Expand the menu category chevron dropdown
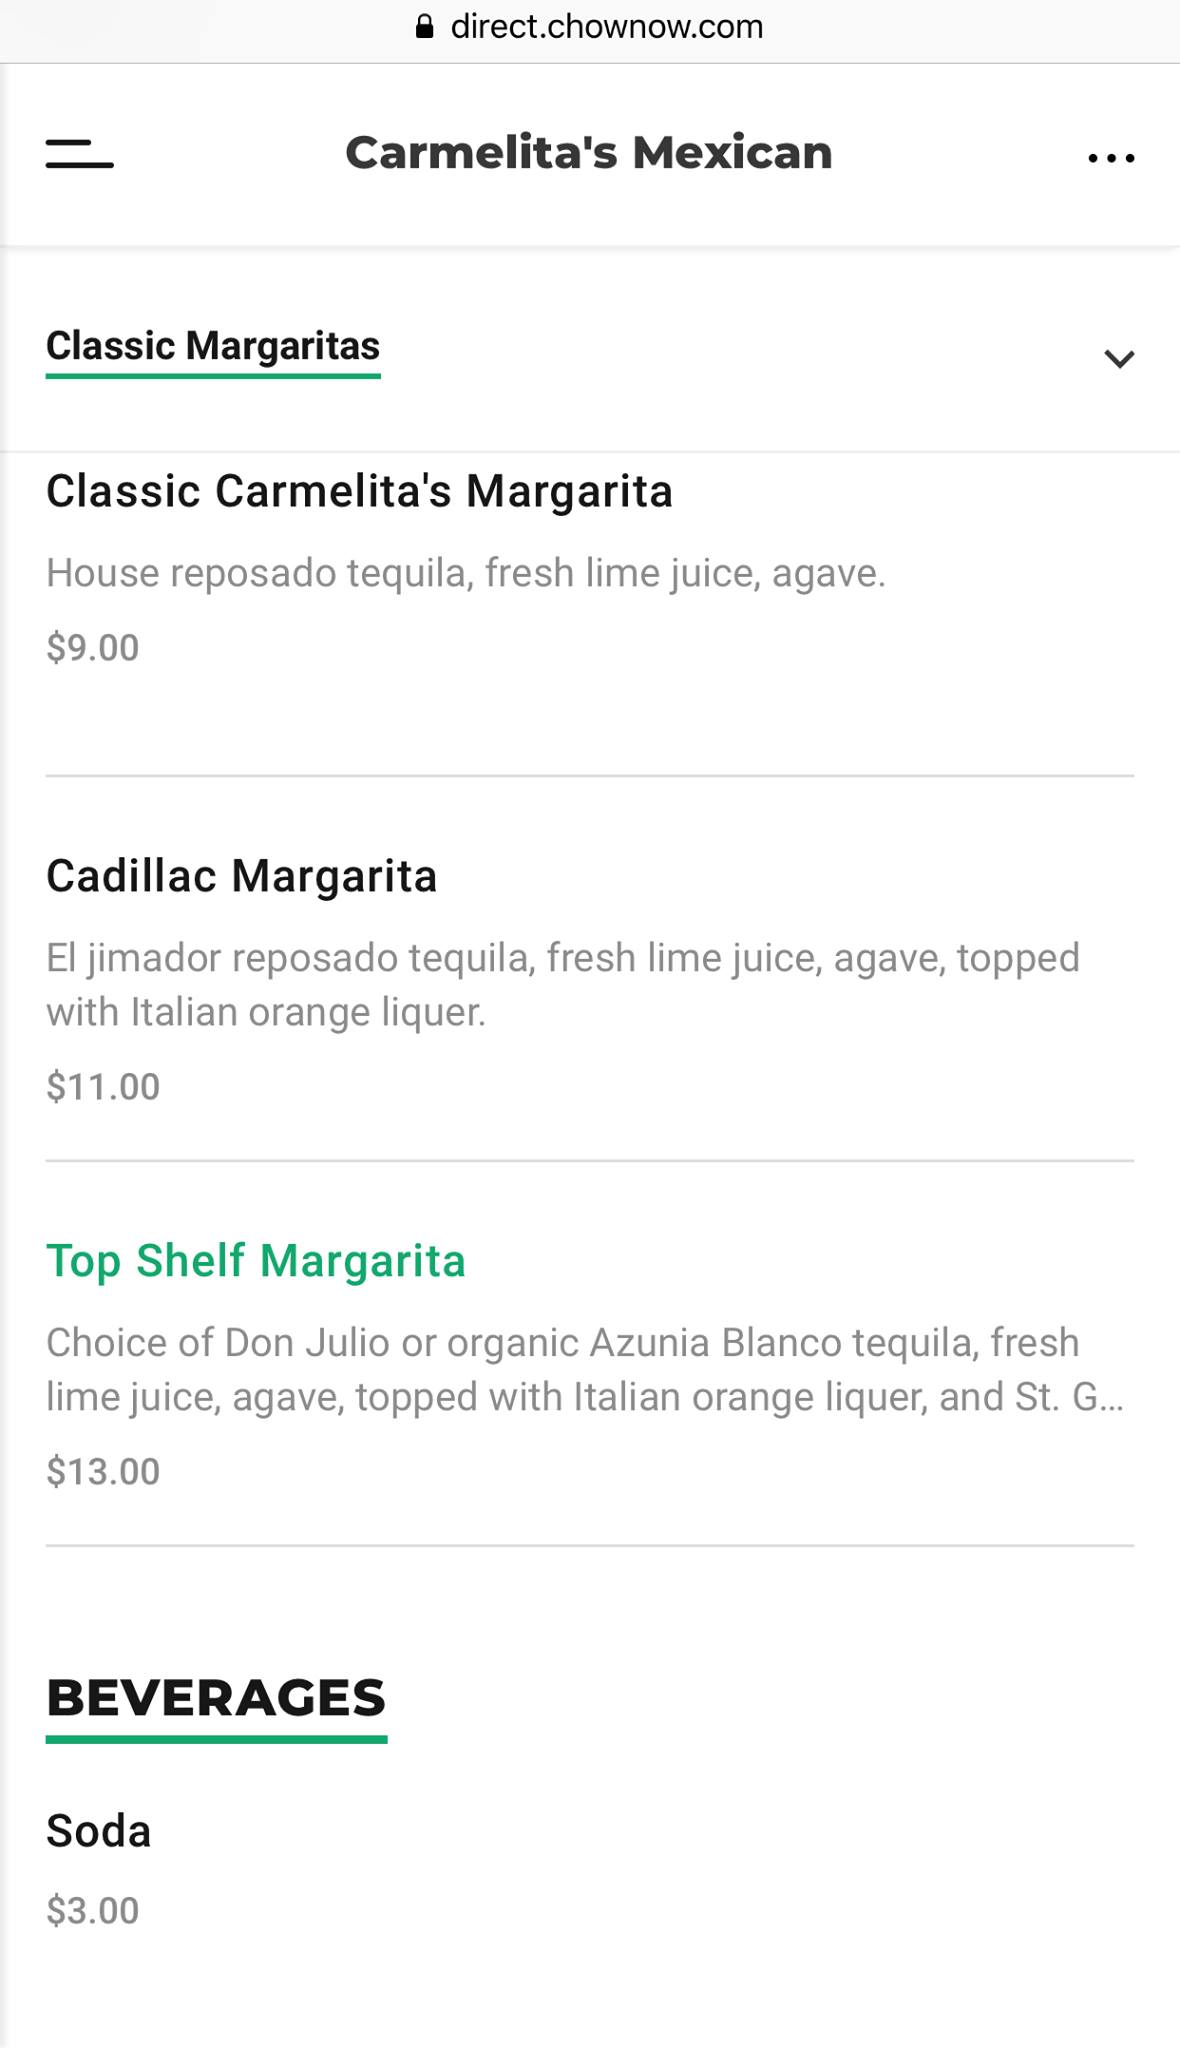This screenshot has width=1180, height=2048. 1119,358
